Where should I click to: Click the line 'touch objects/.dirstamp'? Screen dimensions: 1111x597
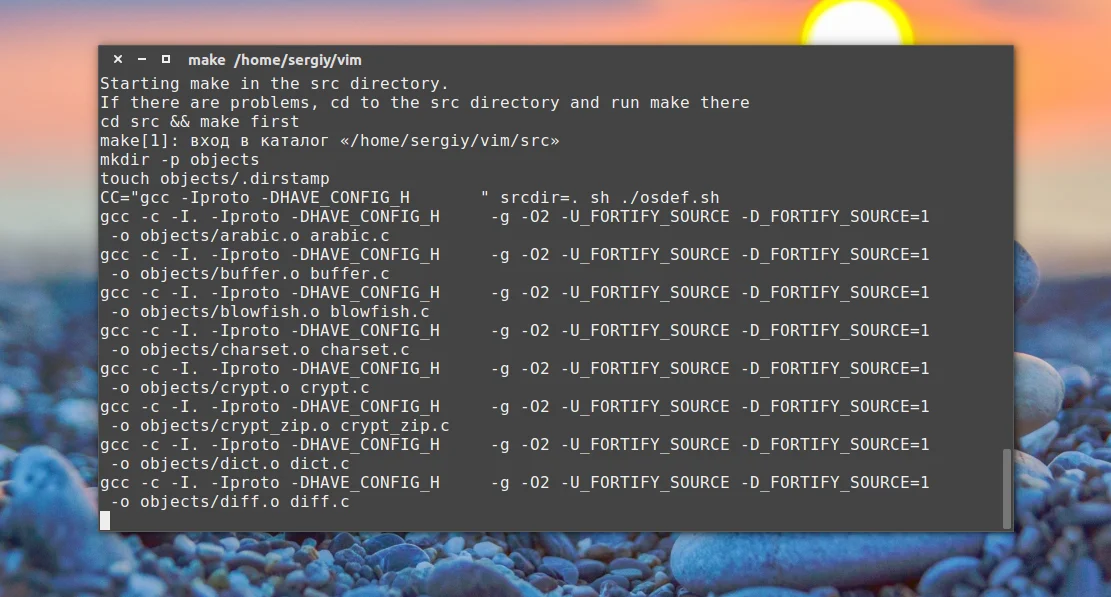[215, 178]
